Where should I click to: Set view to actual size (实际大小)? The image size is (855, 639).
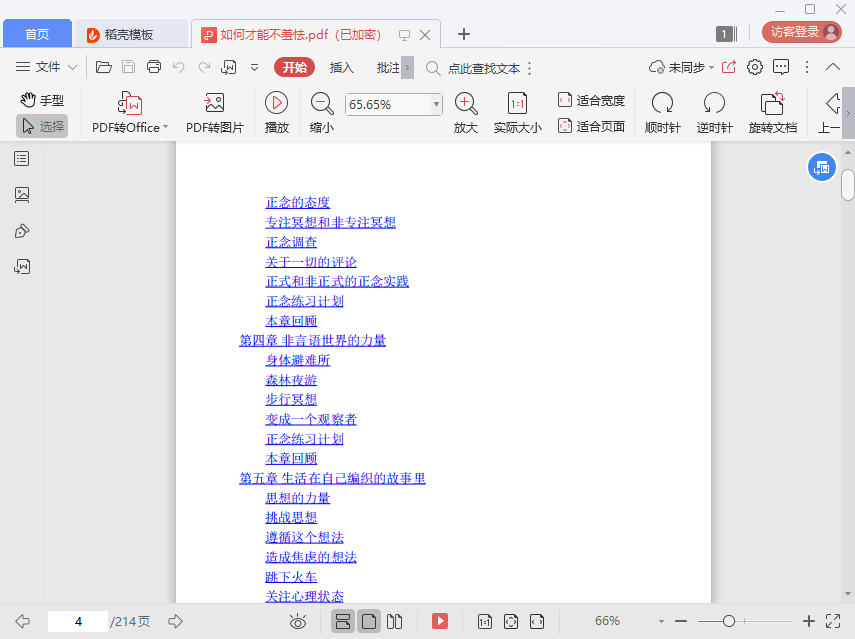517,113
